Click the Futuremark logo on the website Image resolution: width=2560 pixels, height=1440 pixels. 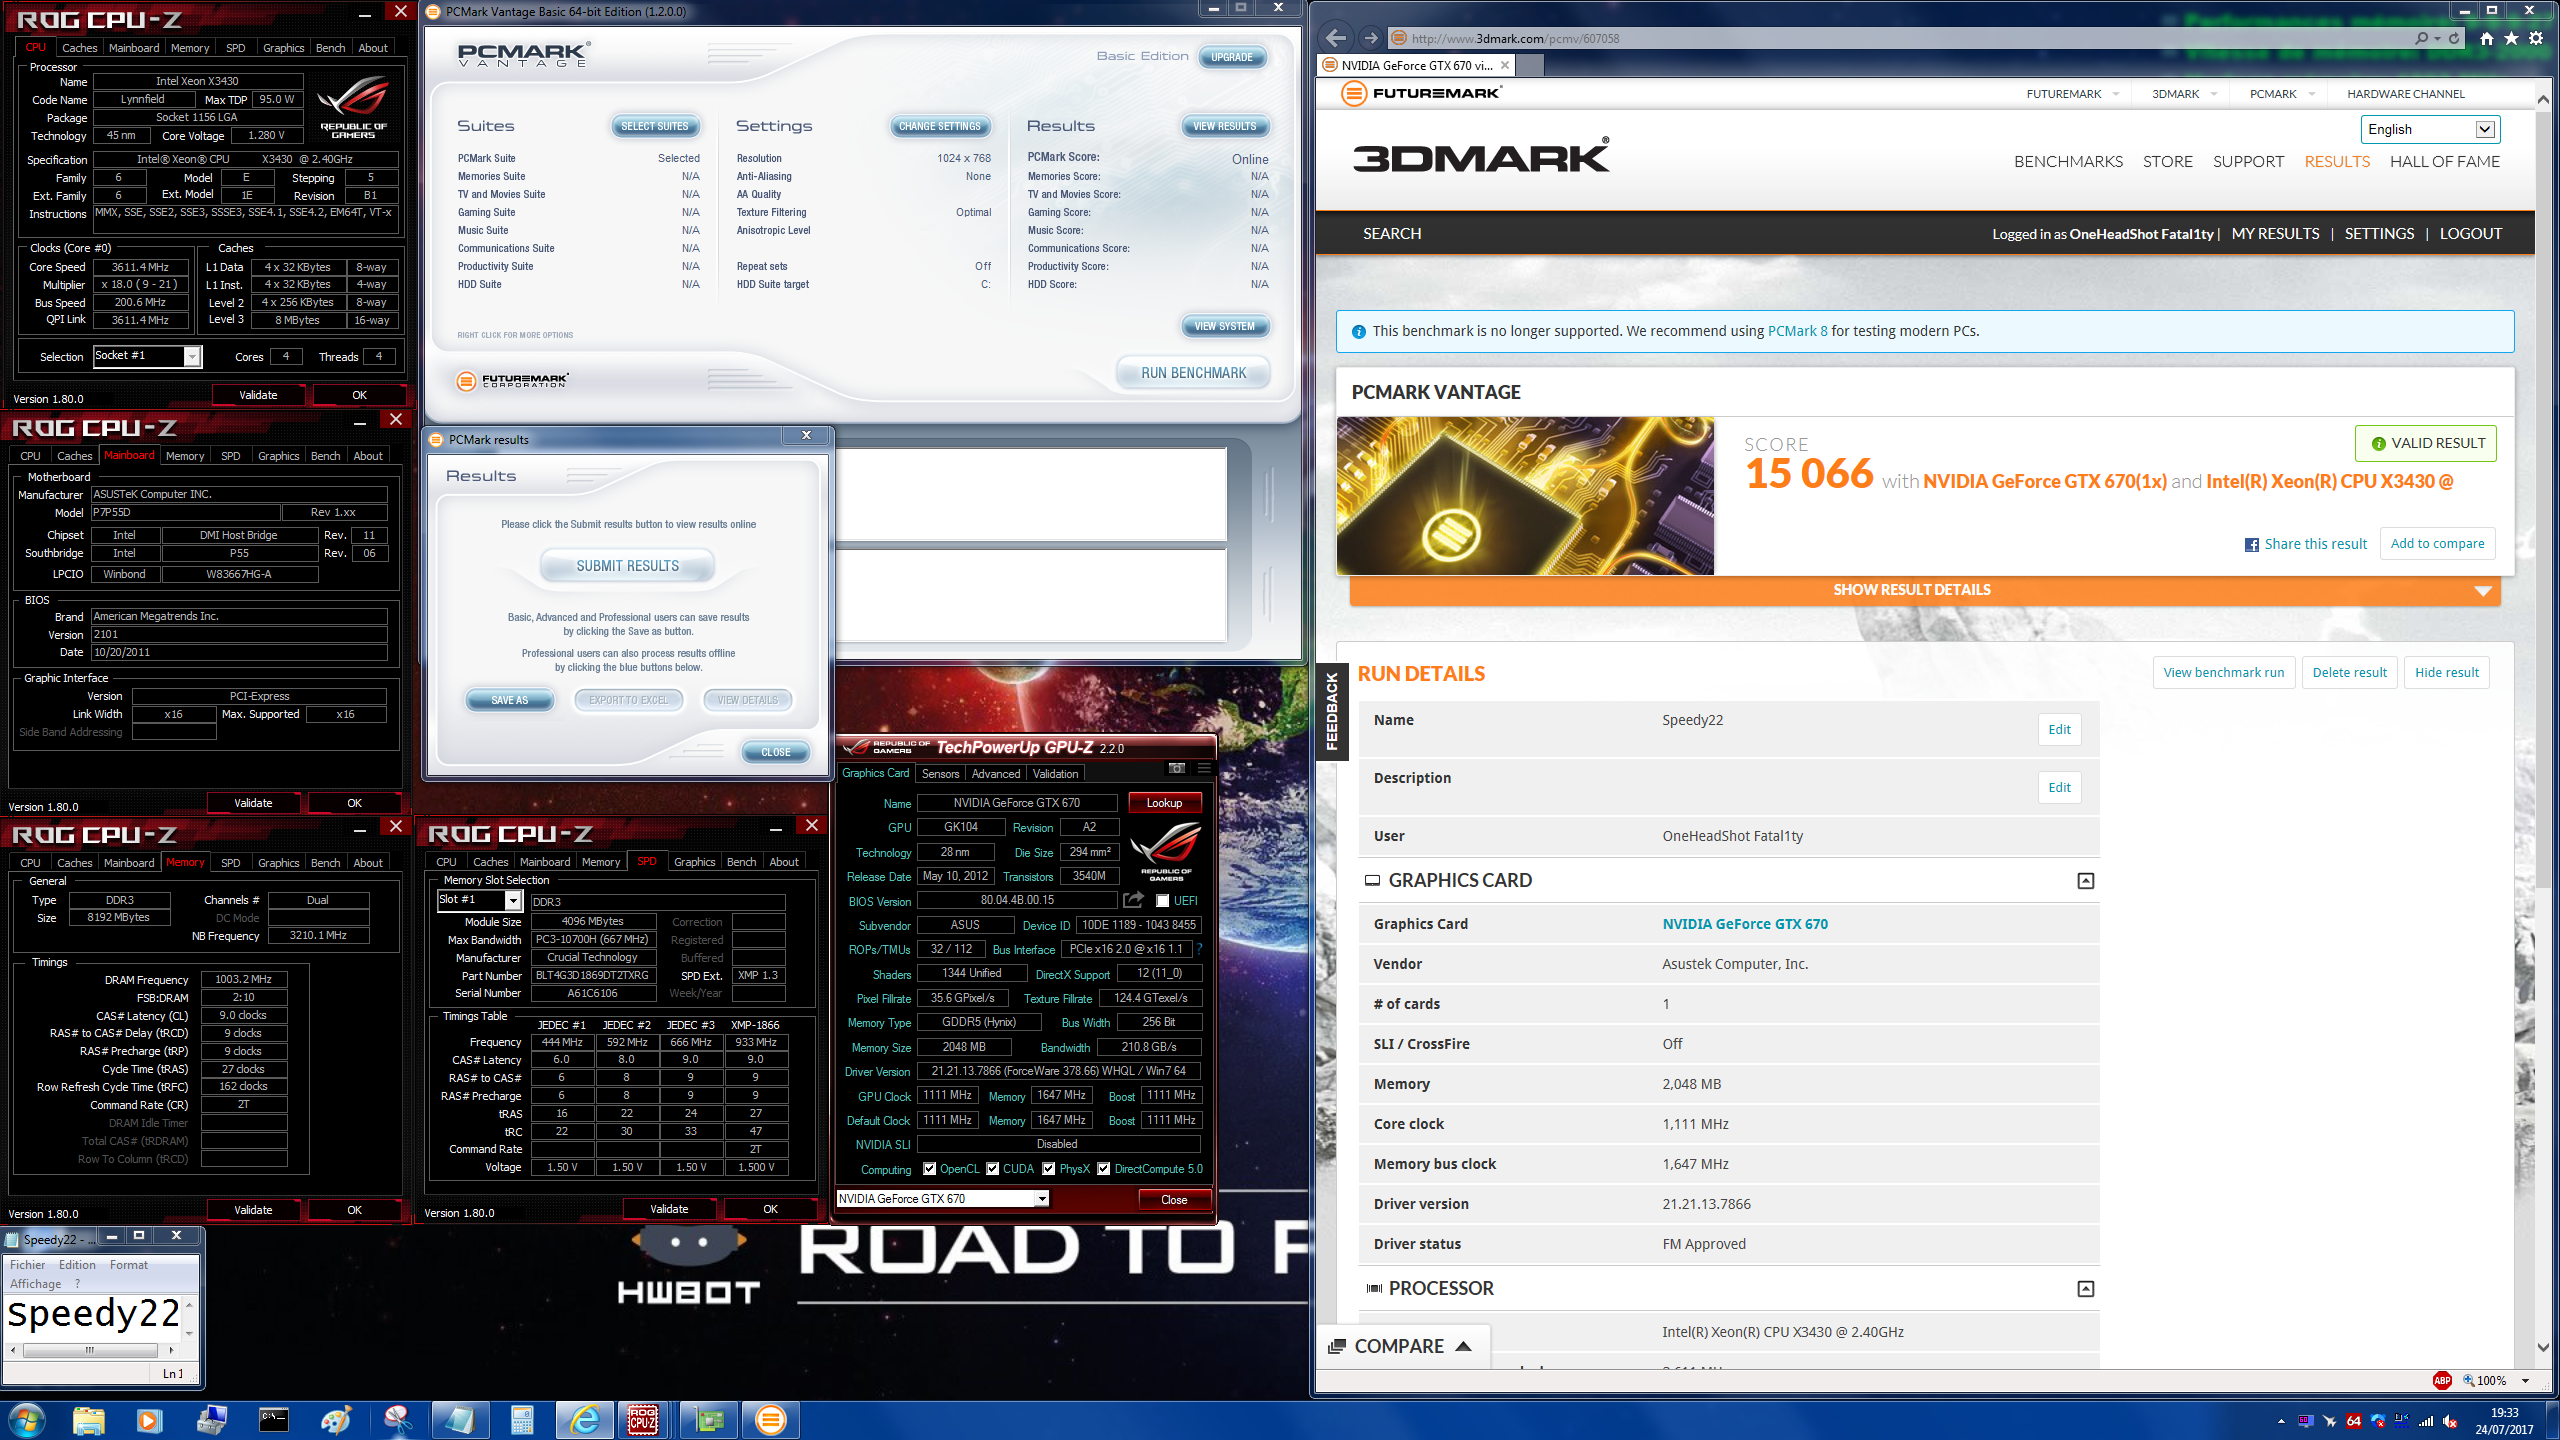[1420, 94]
